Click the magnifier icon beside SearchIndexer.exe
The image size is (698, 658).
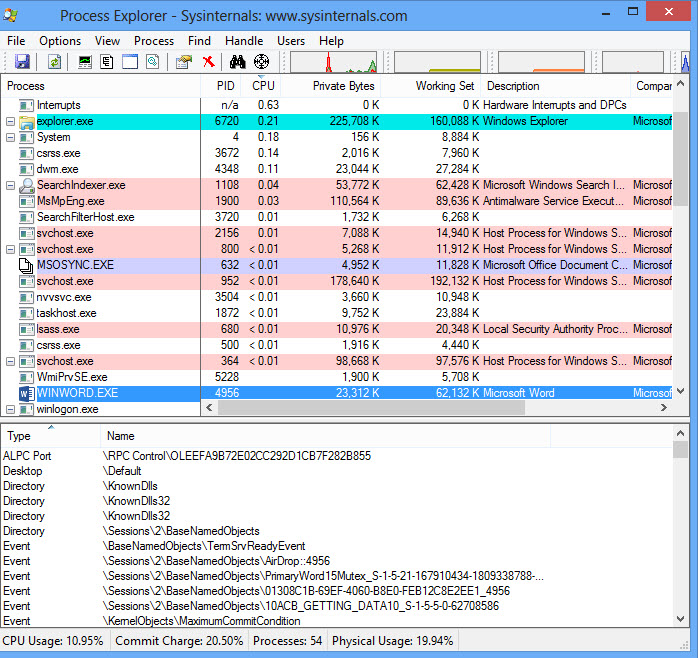point(27,185)
